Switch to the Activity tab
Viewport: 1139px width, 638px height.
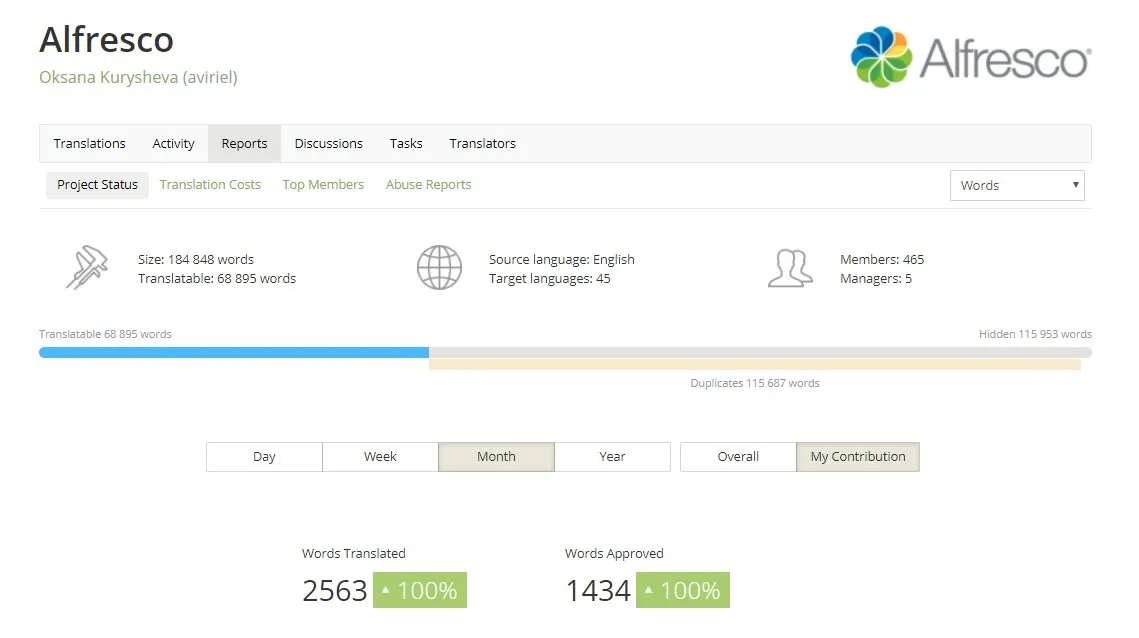[x=173, y=143]
